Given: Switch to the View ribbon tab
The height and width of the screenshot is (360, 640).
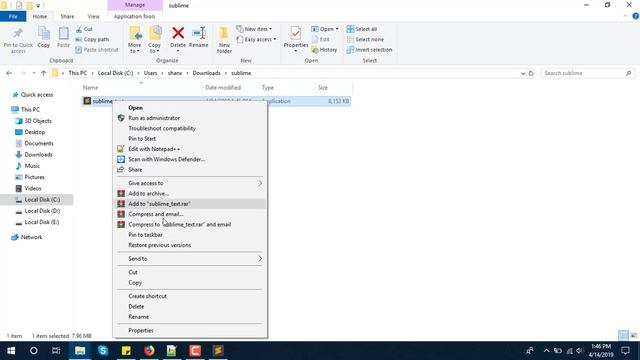Looking at the screenshot, I should tap(93, 16).
